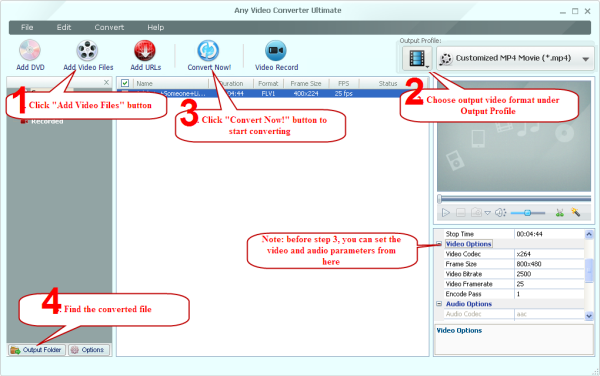Click the Encode Pass property label

pyautogui.click(x=463, y=294)
